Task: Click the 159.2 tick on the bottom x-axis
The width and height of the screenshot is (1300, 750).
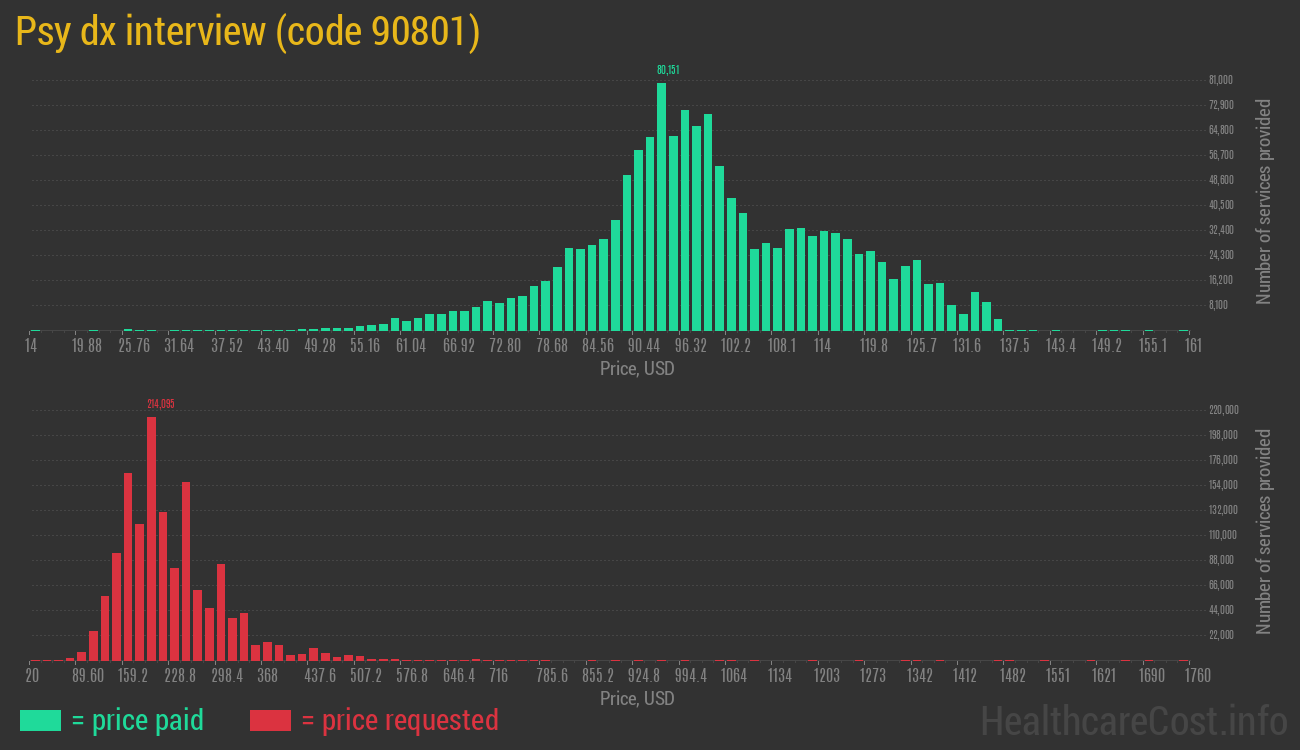Action: pyautogui.click(x=132, y=676)
